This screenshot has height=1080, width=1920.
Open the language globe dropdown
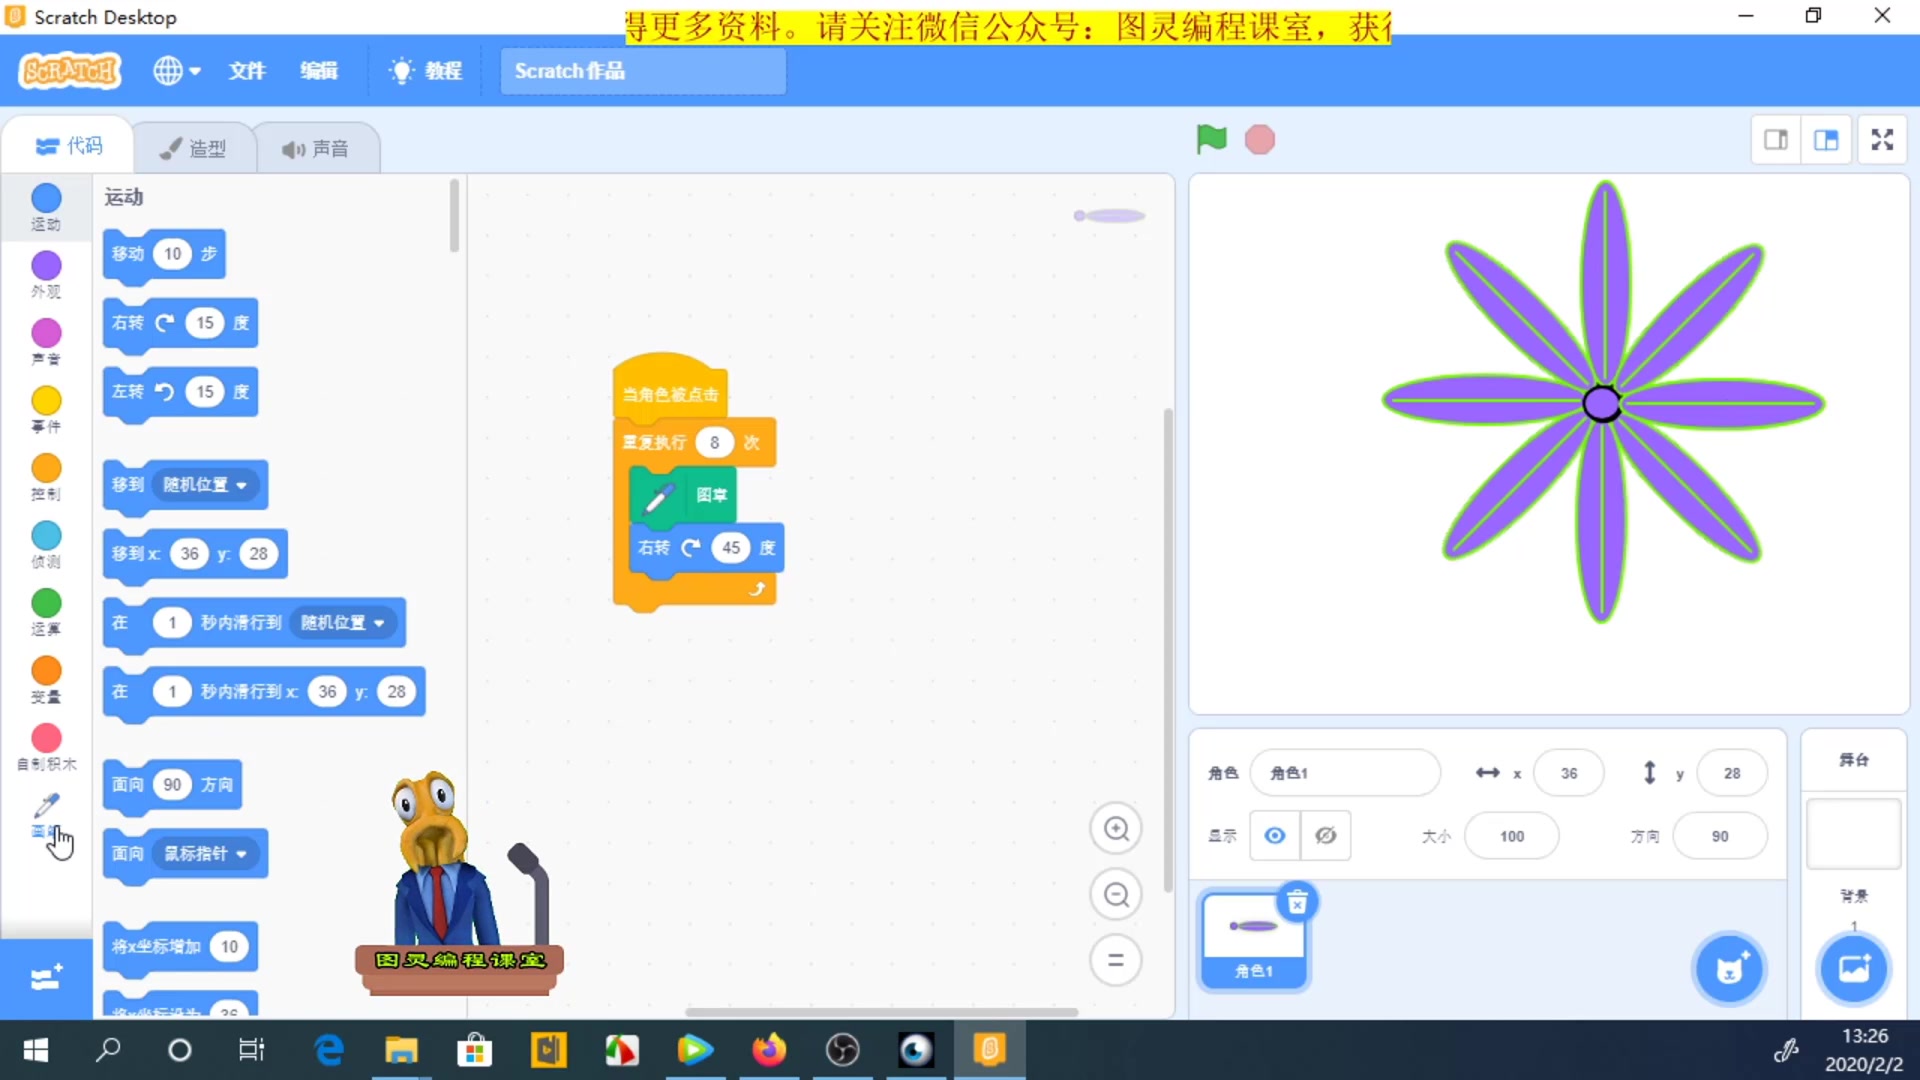(x=176, y=70)
